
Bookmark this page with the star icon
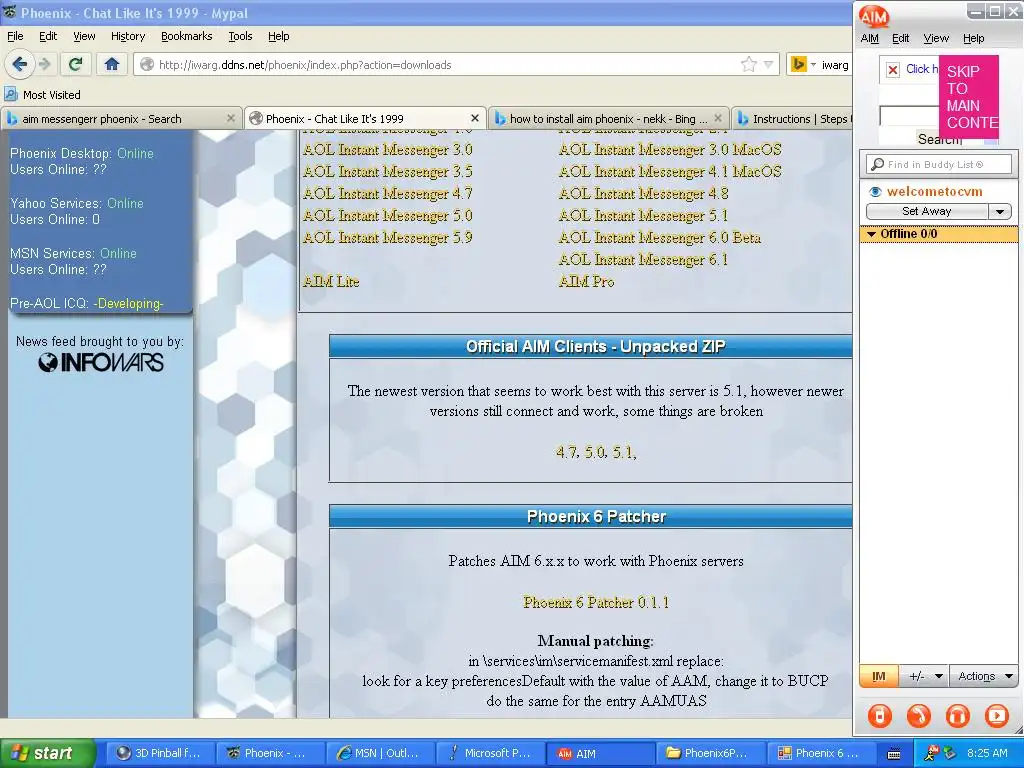748,64
